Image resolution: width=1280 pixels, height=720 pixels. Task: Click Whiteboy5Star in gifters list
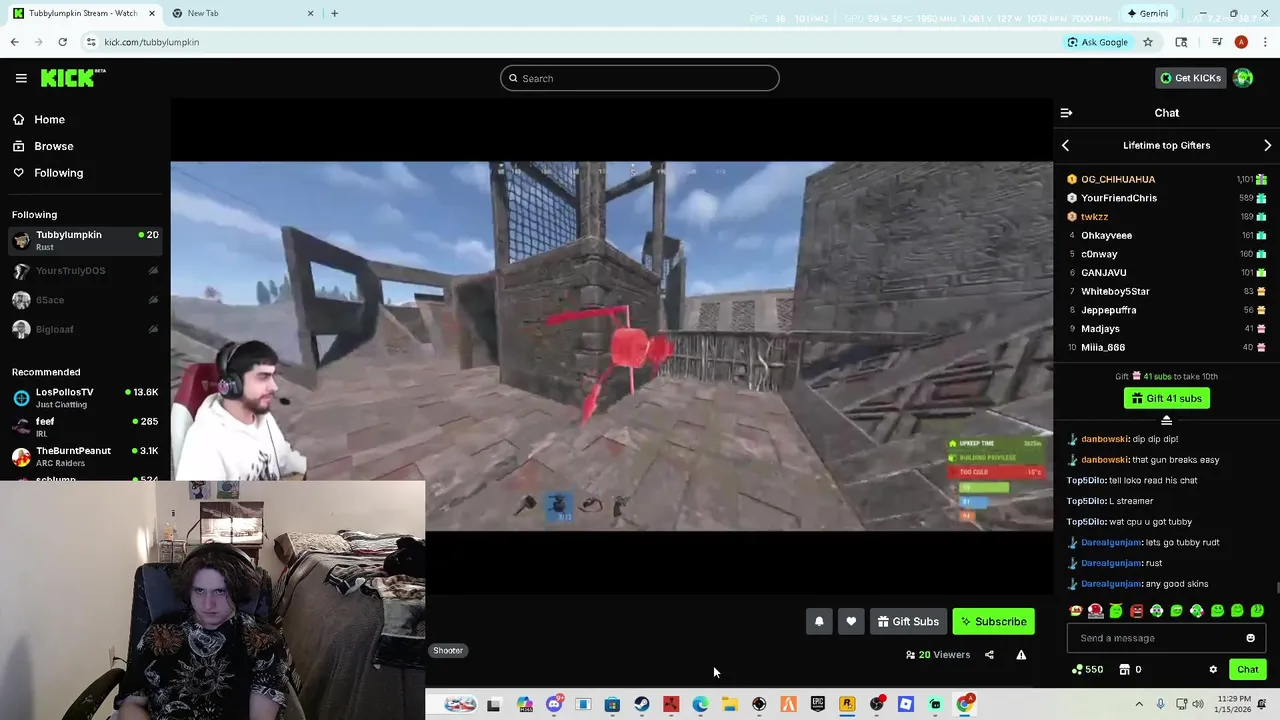[1115, 291]
